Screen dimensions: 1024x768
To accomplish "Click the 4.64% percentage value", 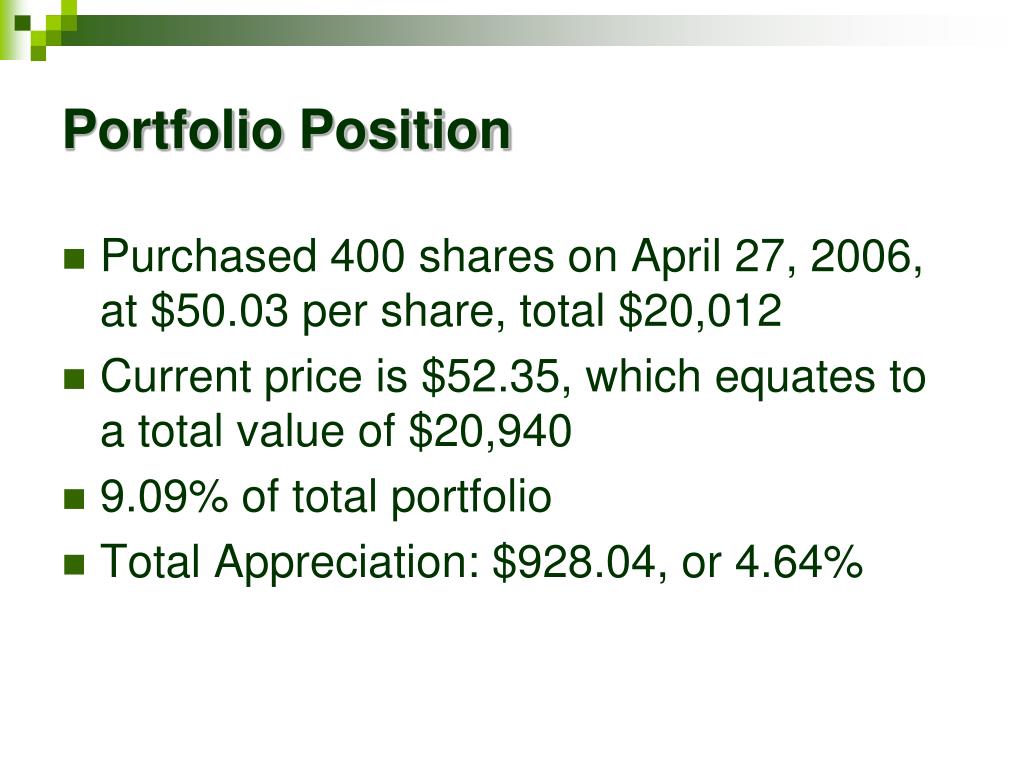I will coord(799,562).
